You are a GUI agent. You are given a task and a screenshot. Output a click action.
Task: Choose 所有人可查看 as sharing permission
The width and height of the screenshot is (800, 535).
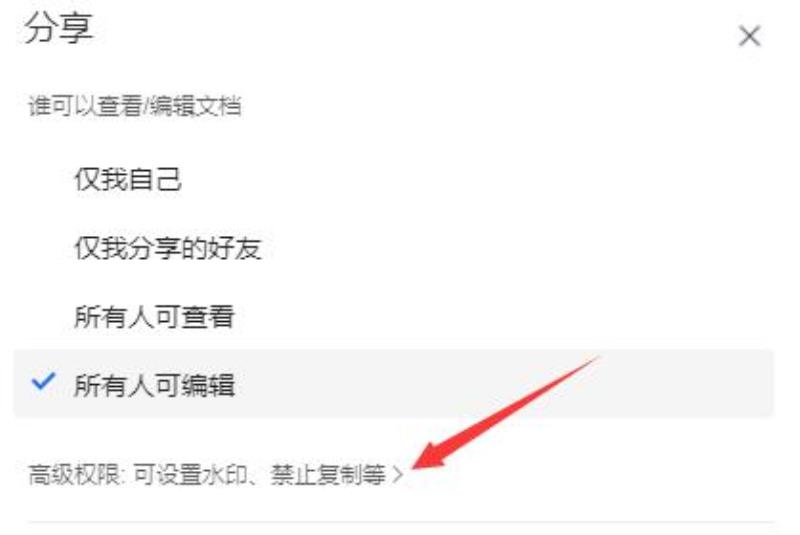pos(393,316)
